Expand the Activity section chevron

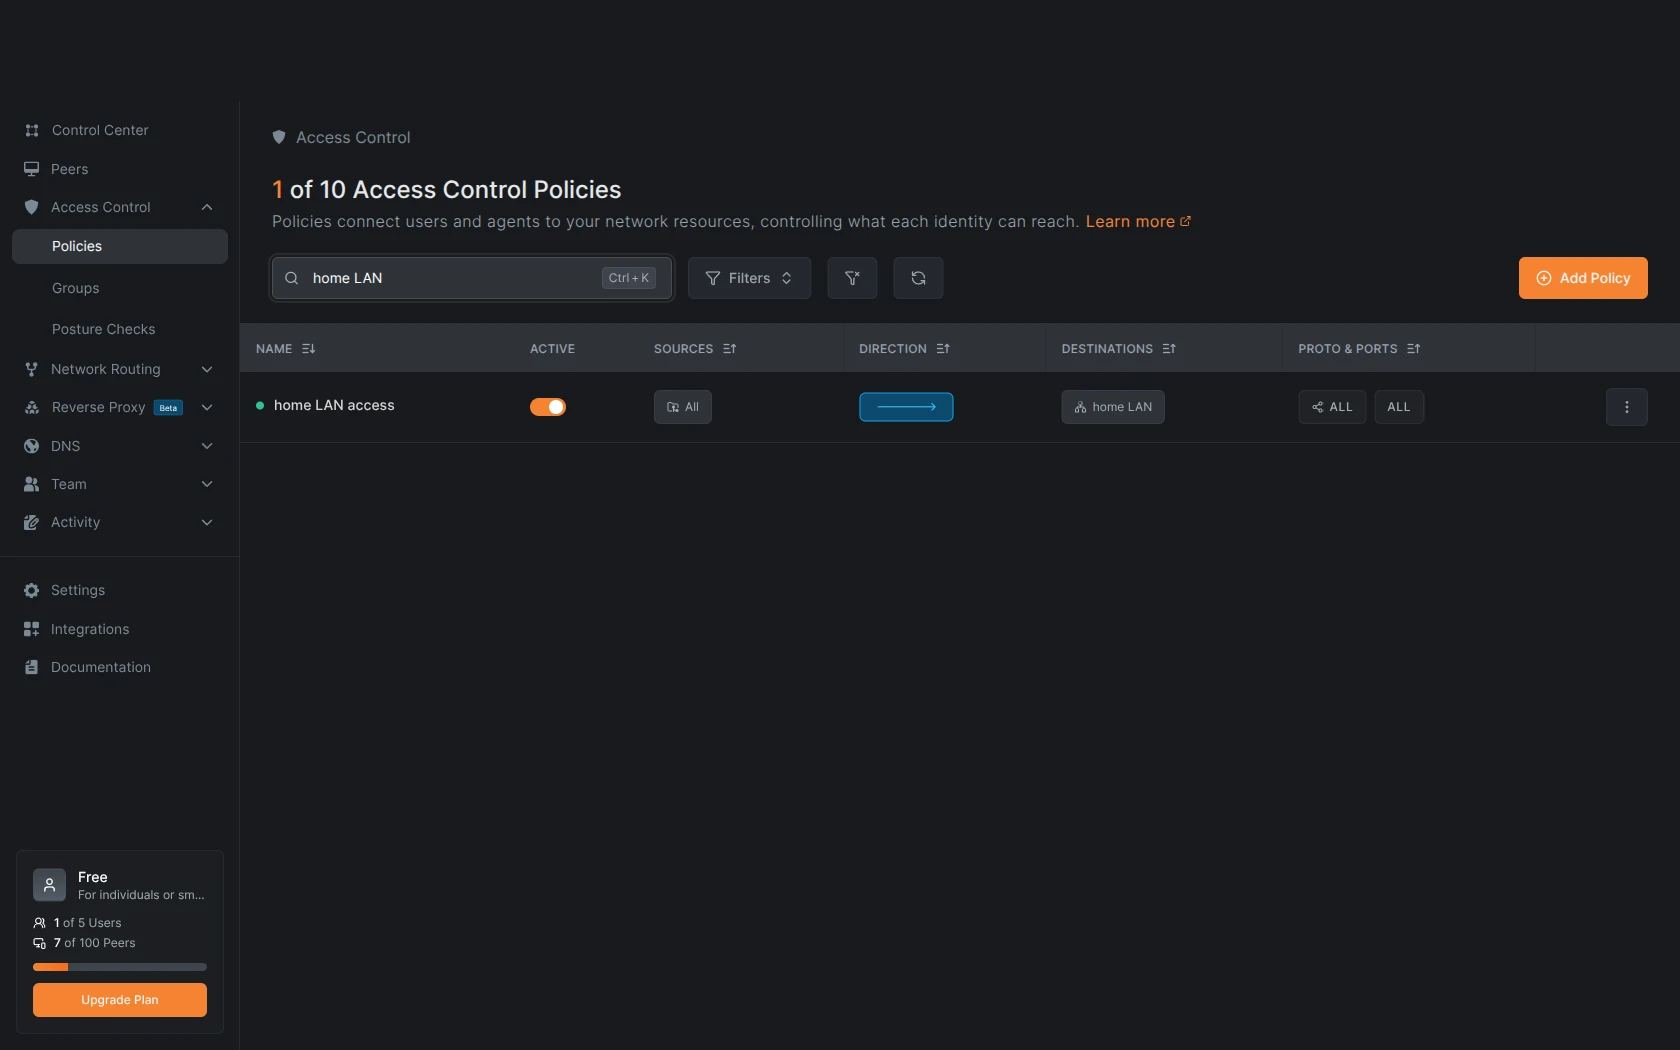click(207, 522)
